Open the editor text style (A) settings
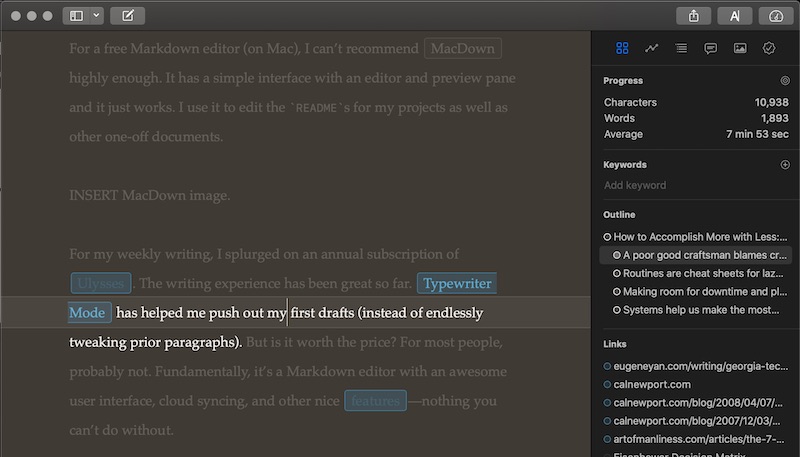This screenshot has width=800, height=457. coord(735,16)
